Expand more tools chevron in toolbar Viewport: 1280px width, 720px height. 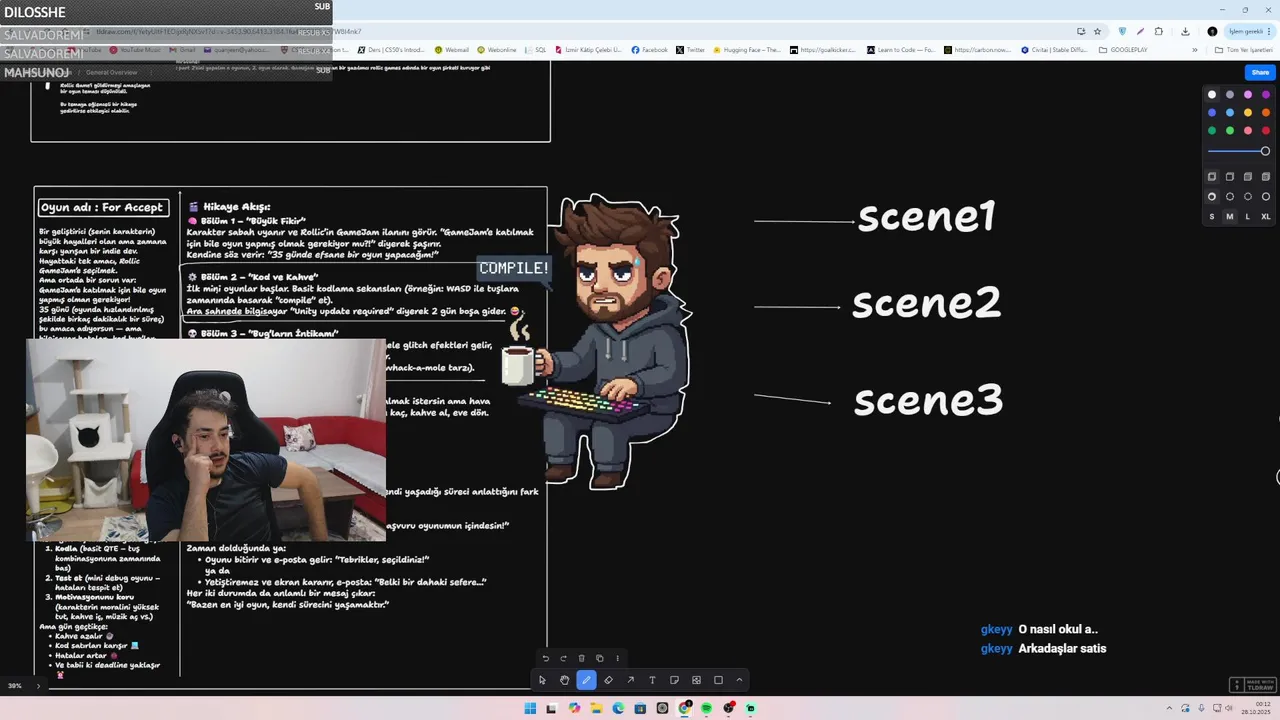coord(739,680)
